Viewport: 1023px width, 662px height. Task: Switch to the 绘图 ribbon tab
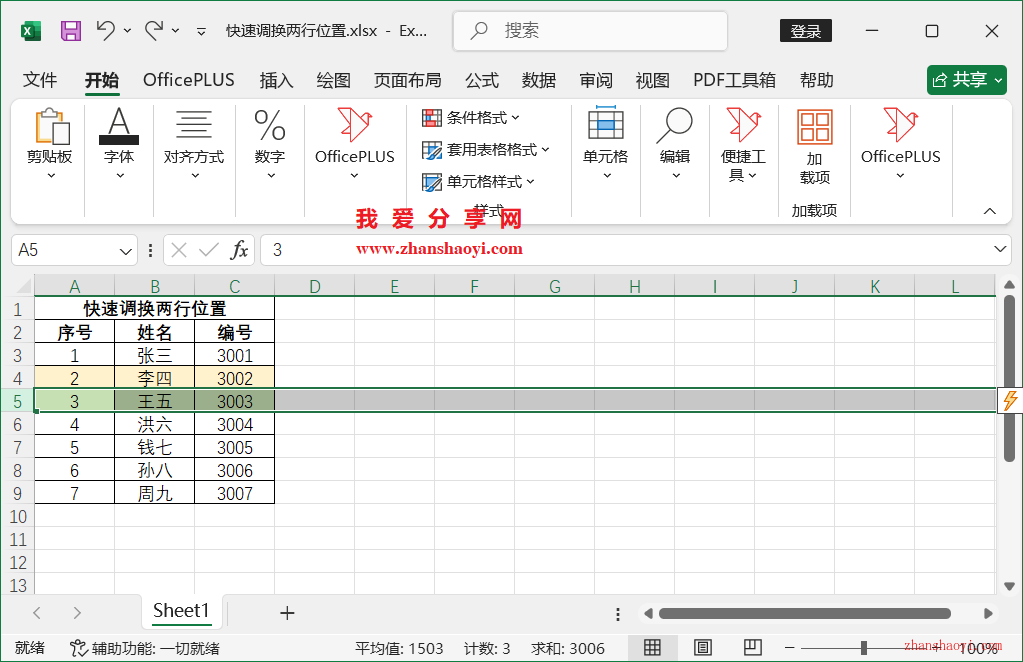click(333, 80)
